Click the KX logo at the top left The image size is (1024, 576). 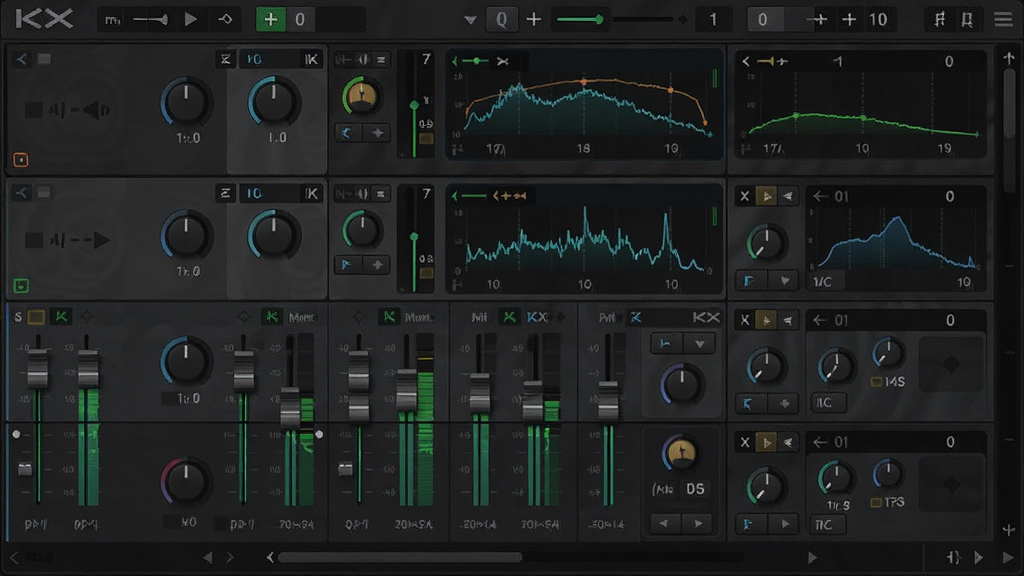click(44, 19)
